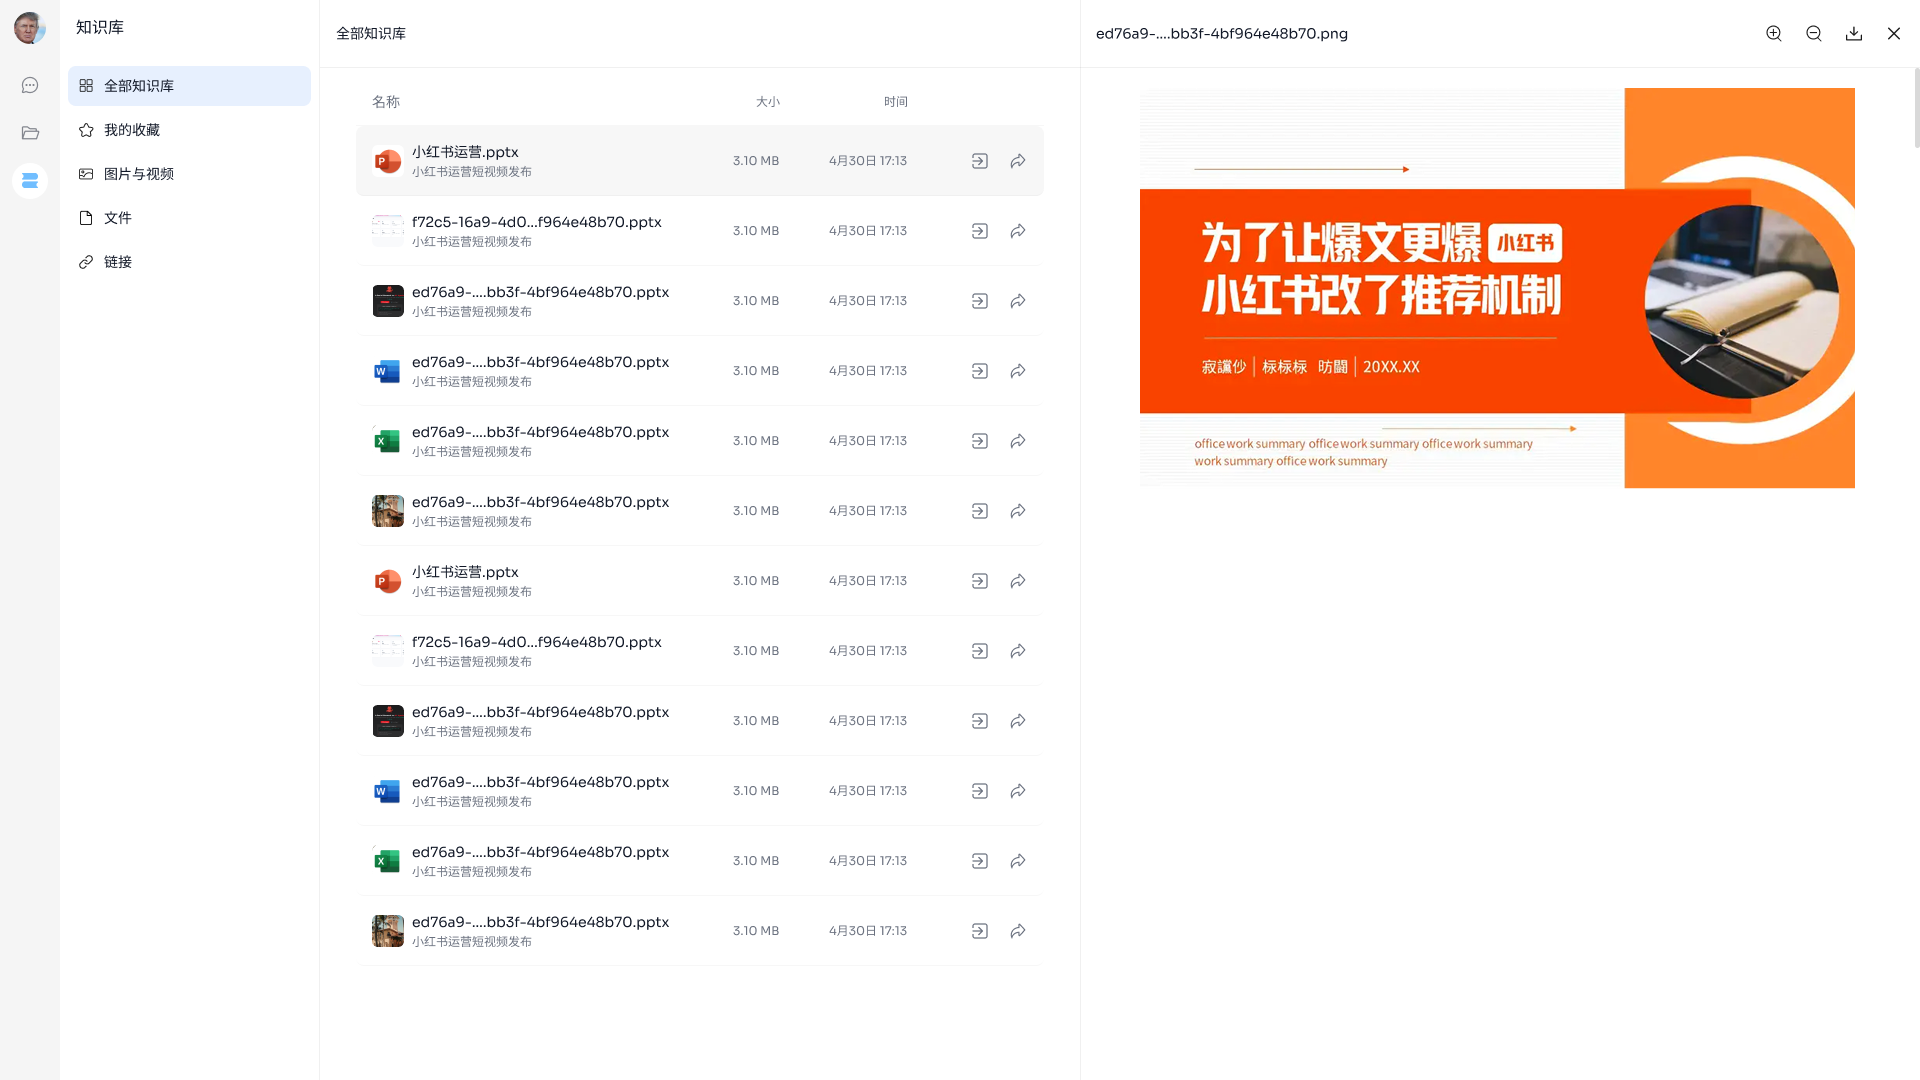Image resolution: width=1920 pixels, height=1080 pixels.
Task: Open 链接 category
Action: click(189, 262)
